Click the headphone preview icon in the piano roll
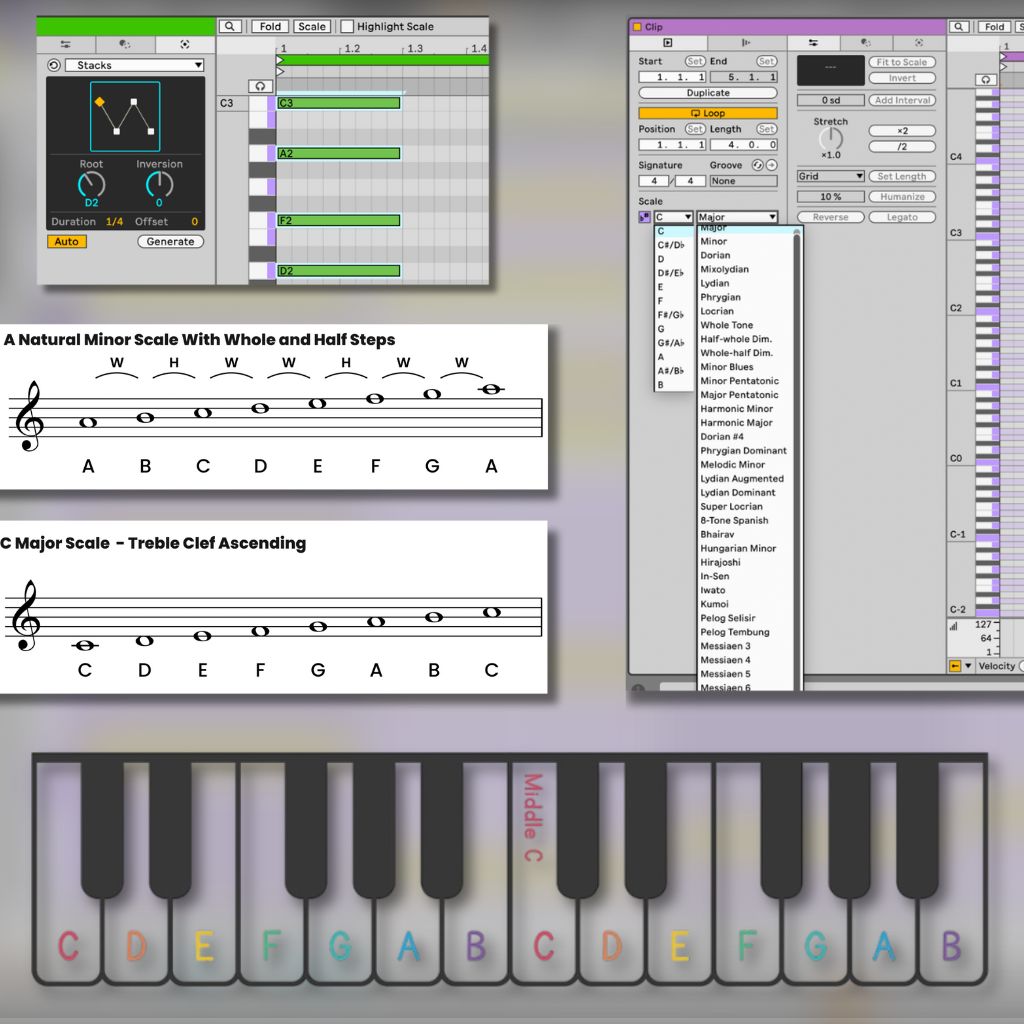 click(260, 86)
